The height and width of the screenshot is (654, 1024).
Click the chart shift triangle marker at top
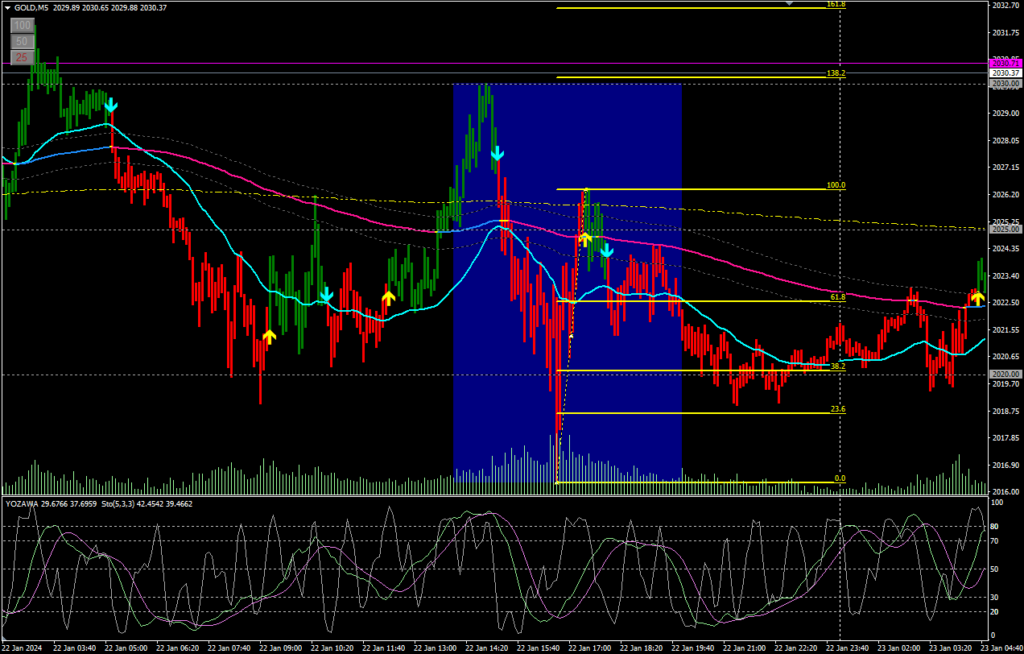click(x=790, y=4)
